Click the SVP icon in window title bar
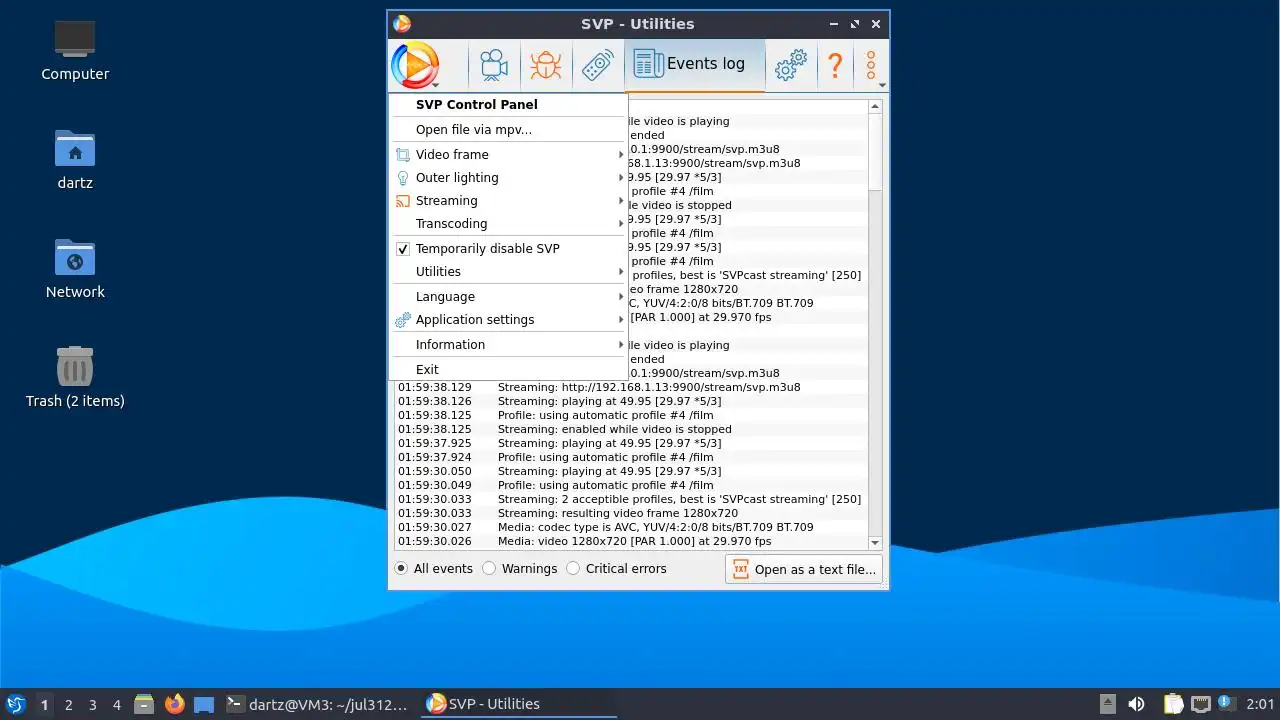The image size is (1280, 720). pos(402,24)
